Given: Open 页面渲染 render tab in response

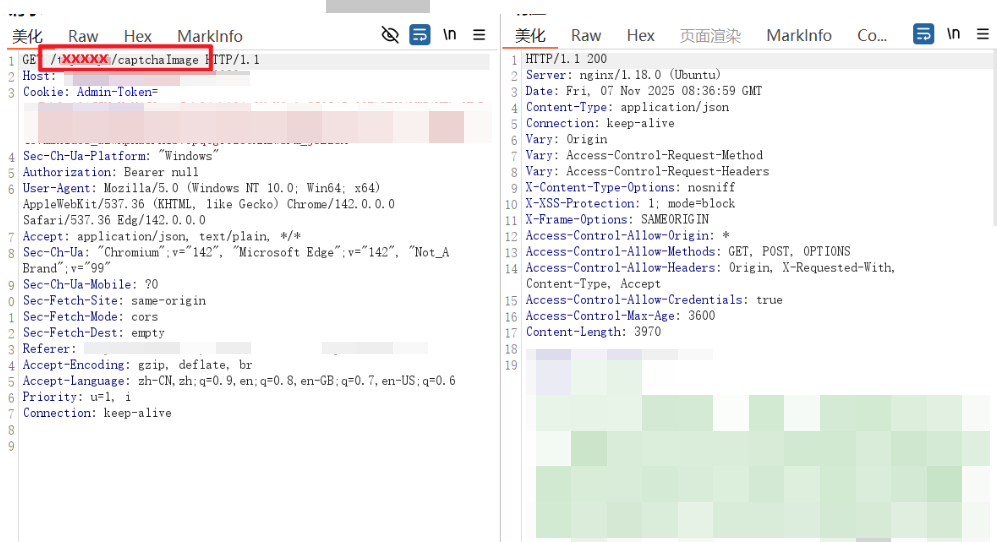Looking at the screenshot, I should [710, 36].
